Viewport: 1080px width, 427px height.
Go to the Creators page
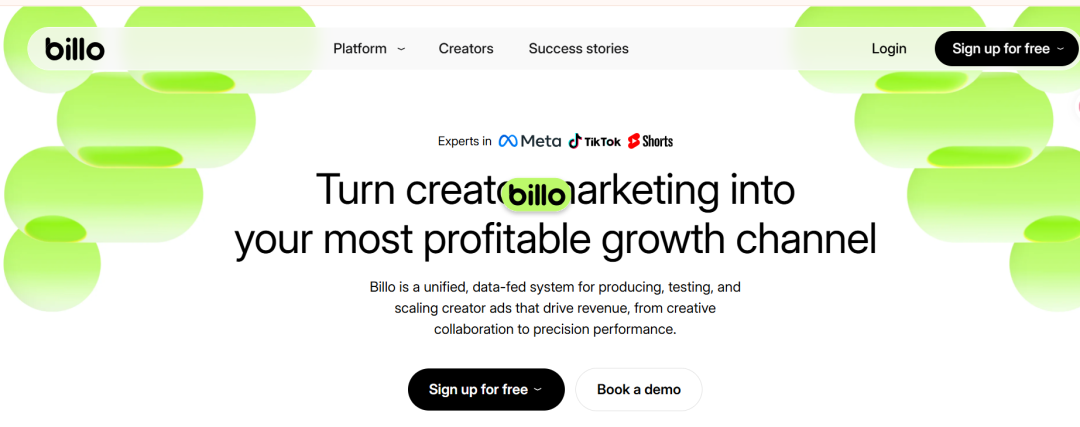point(466,48)
